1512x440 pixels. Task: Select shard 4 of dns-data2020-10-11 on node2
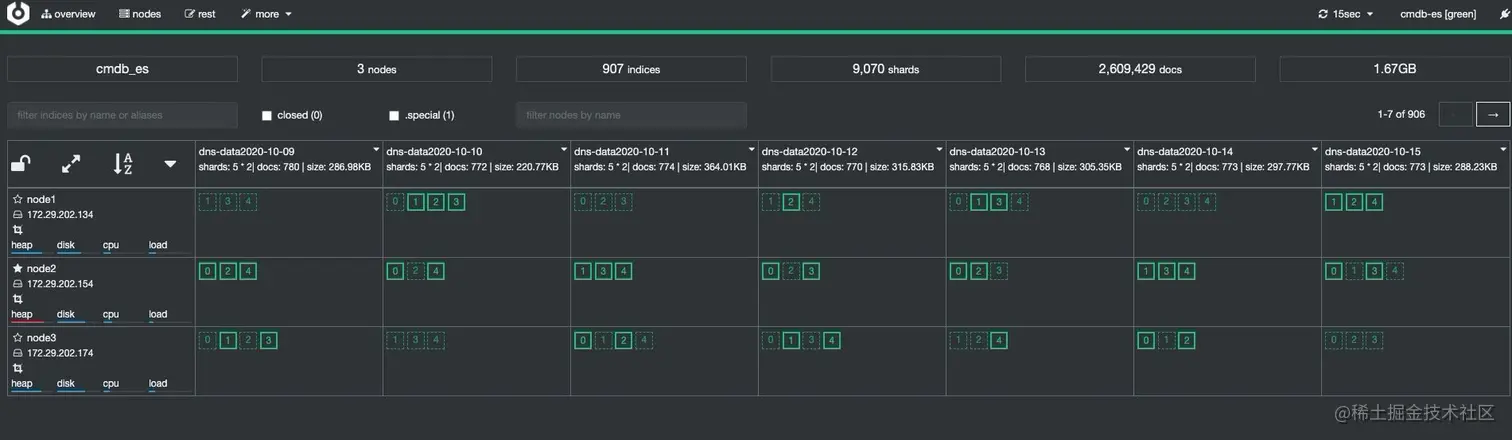click(623, 271)
